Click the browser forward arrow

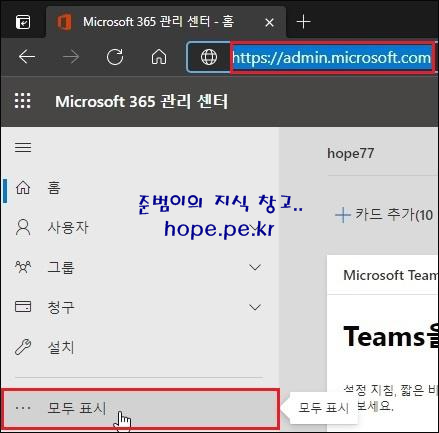(71, 57)
